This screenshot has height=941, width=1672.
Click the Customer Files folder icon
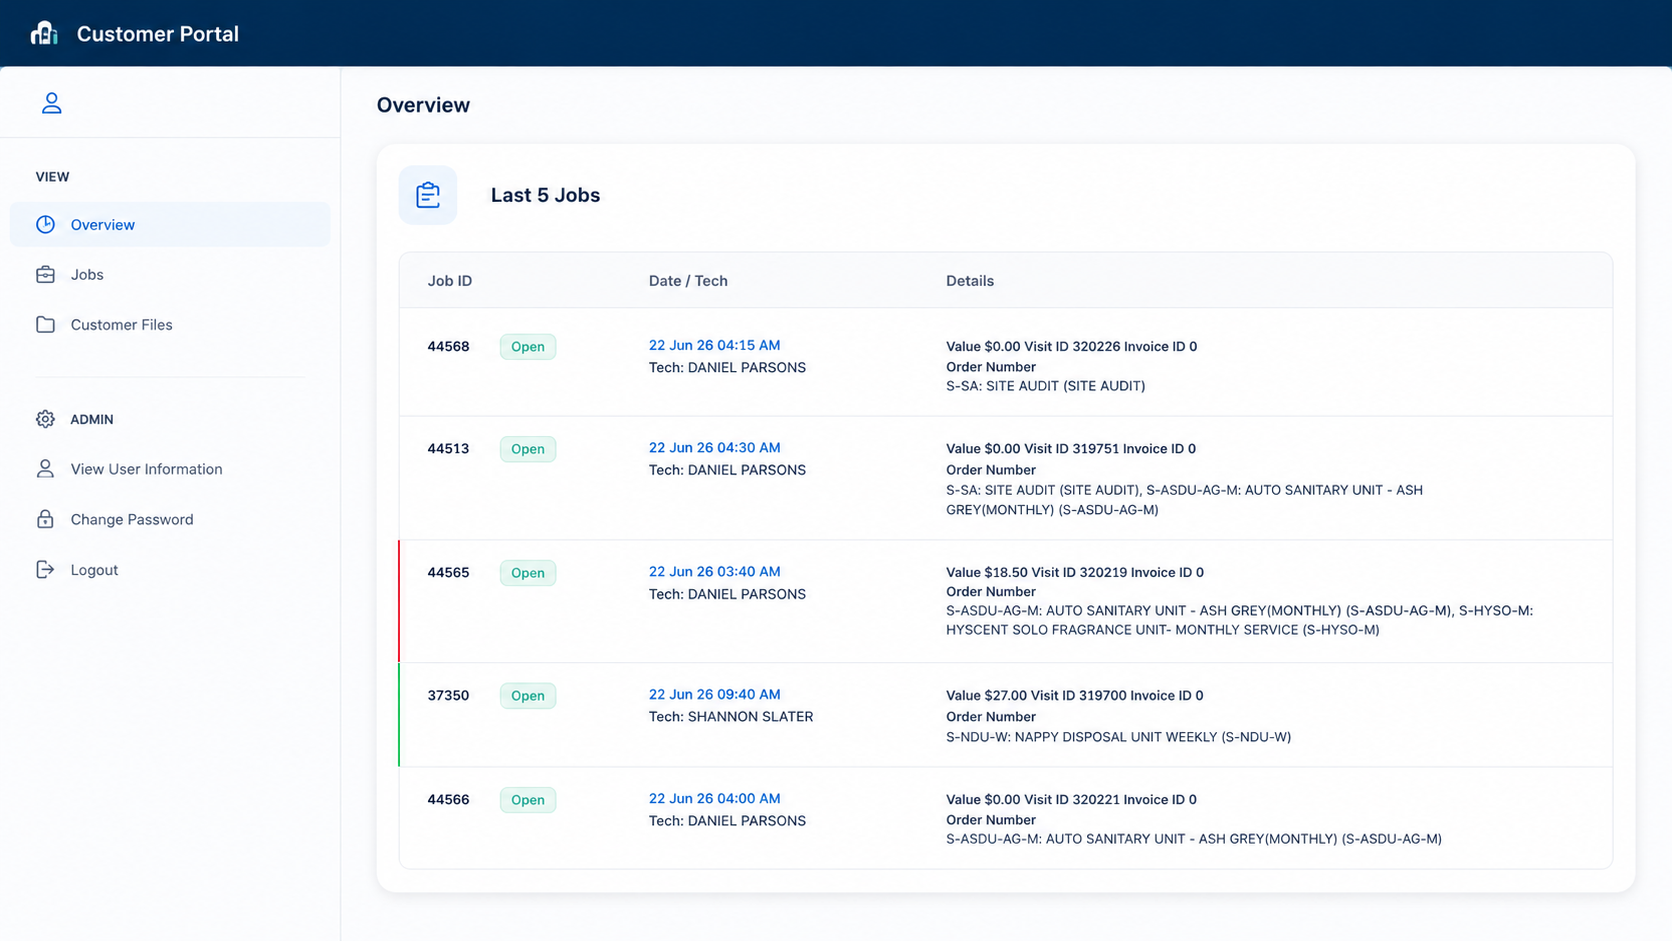pyautogui.click(x=45, y=324)
